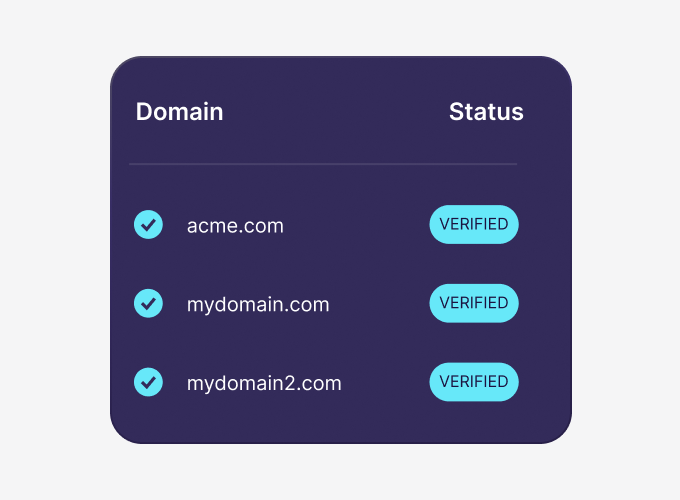Click the divider line under the headers

323,163
